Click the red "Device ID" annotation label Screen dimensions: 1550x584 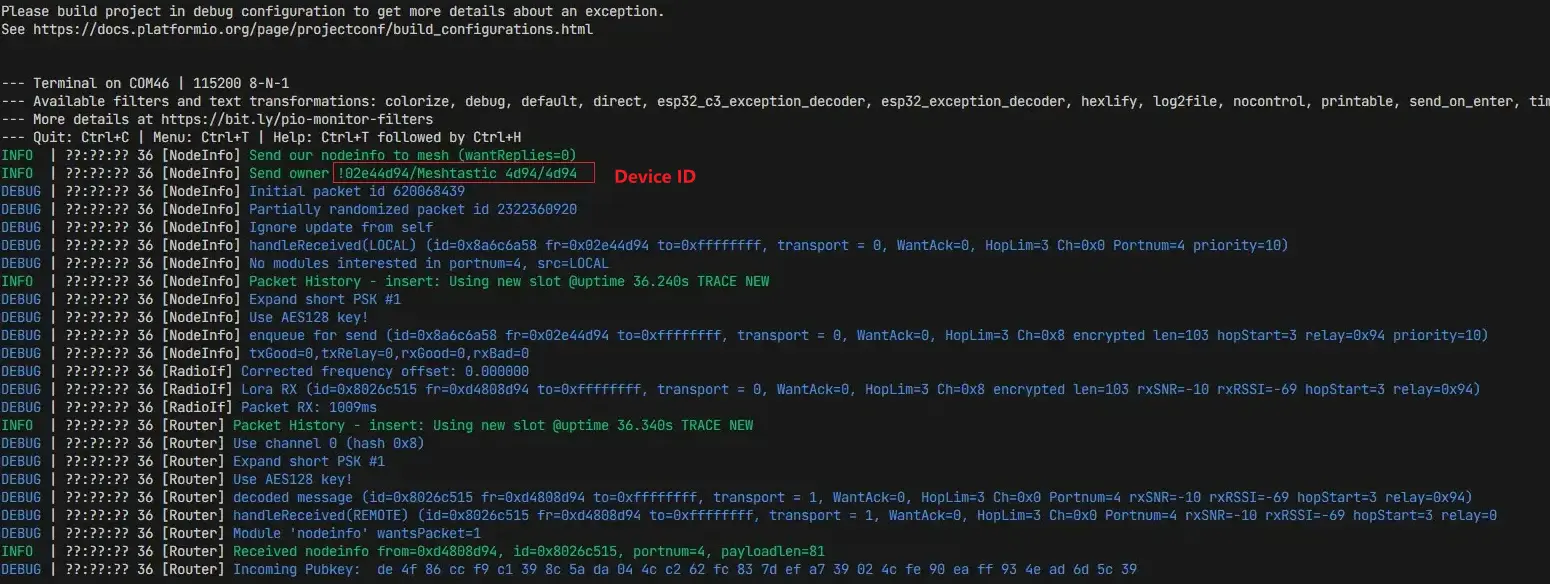pos(654,176)
